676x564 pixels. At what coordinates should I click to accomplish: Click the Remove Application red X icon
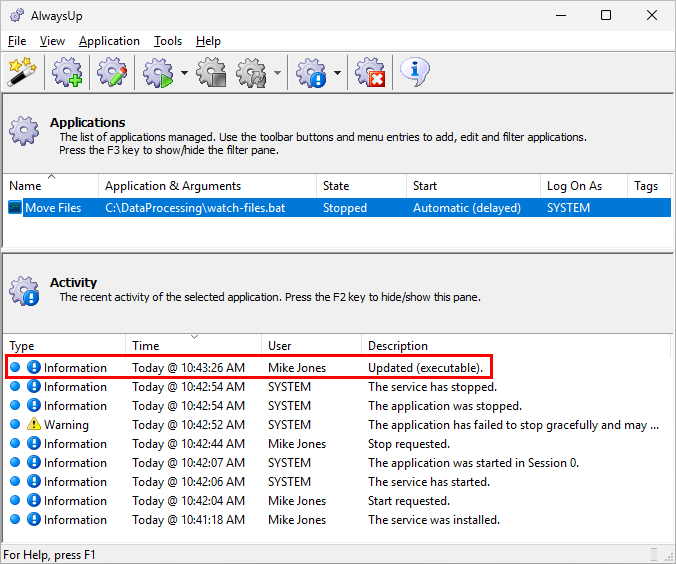(370, 72)
